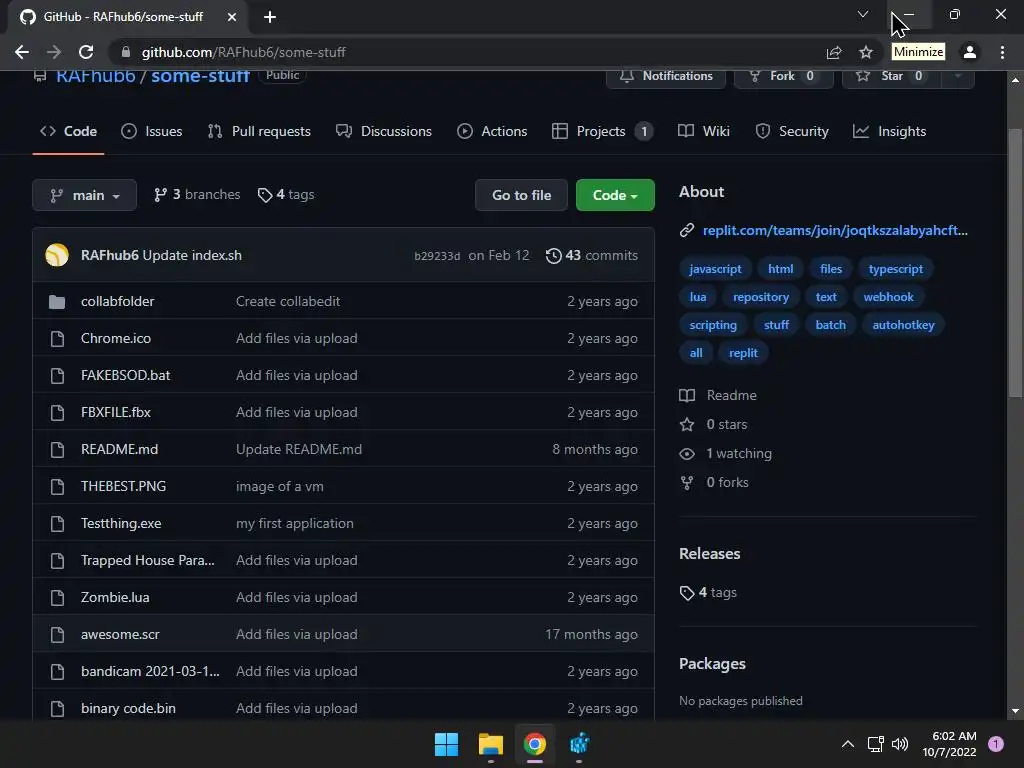
Task: Click the share page icon in address bar
Action: (x=834, y=52)
